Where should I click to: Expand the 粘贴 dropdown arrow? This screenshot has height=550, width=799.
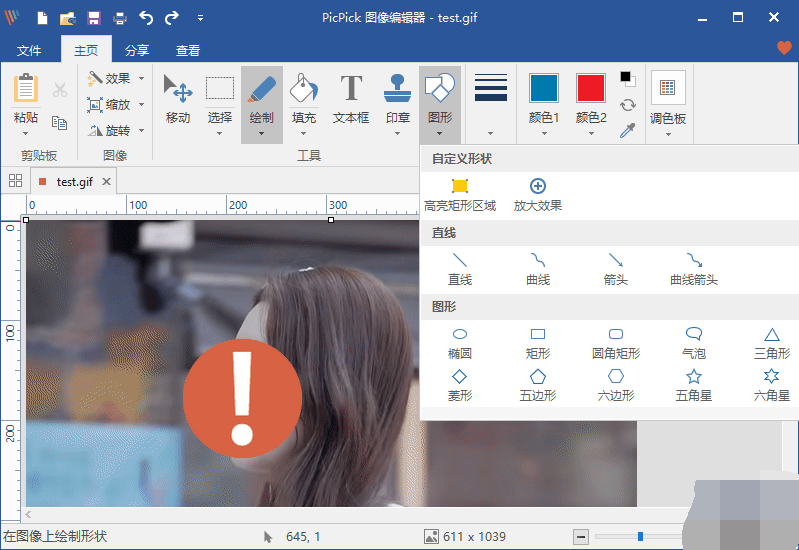coord(25,134)
